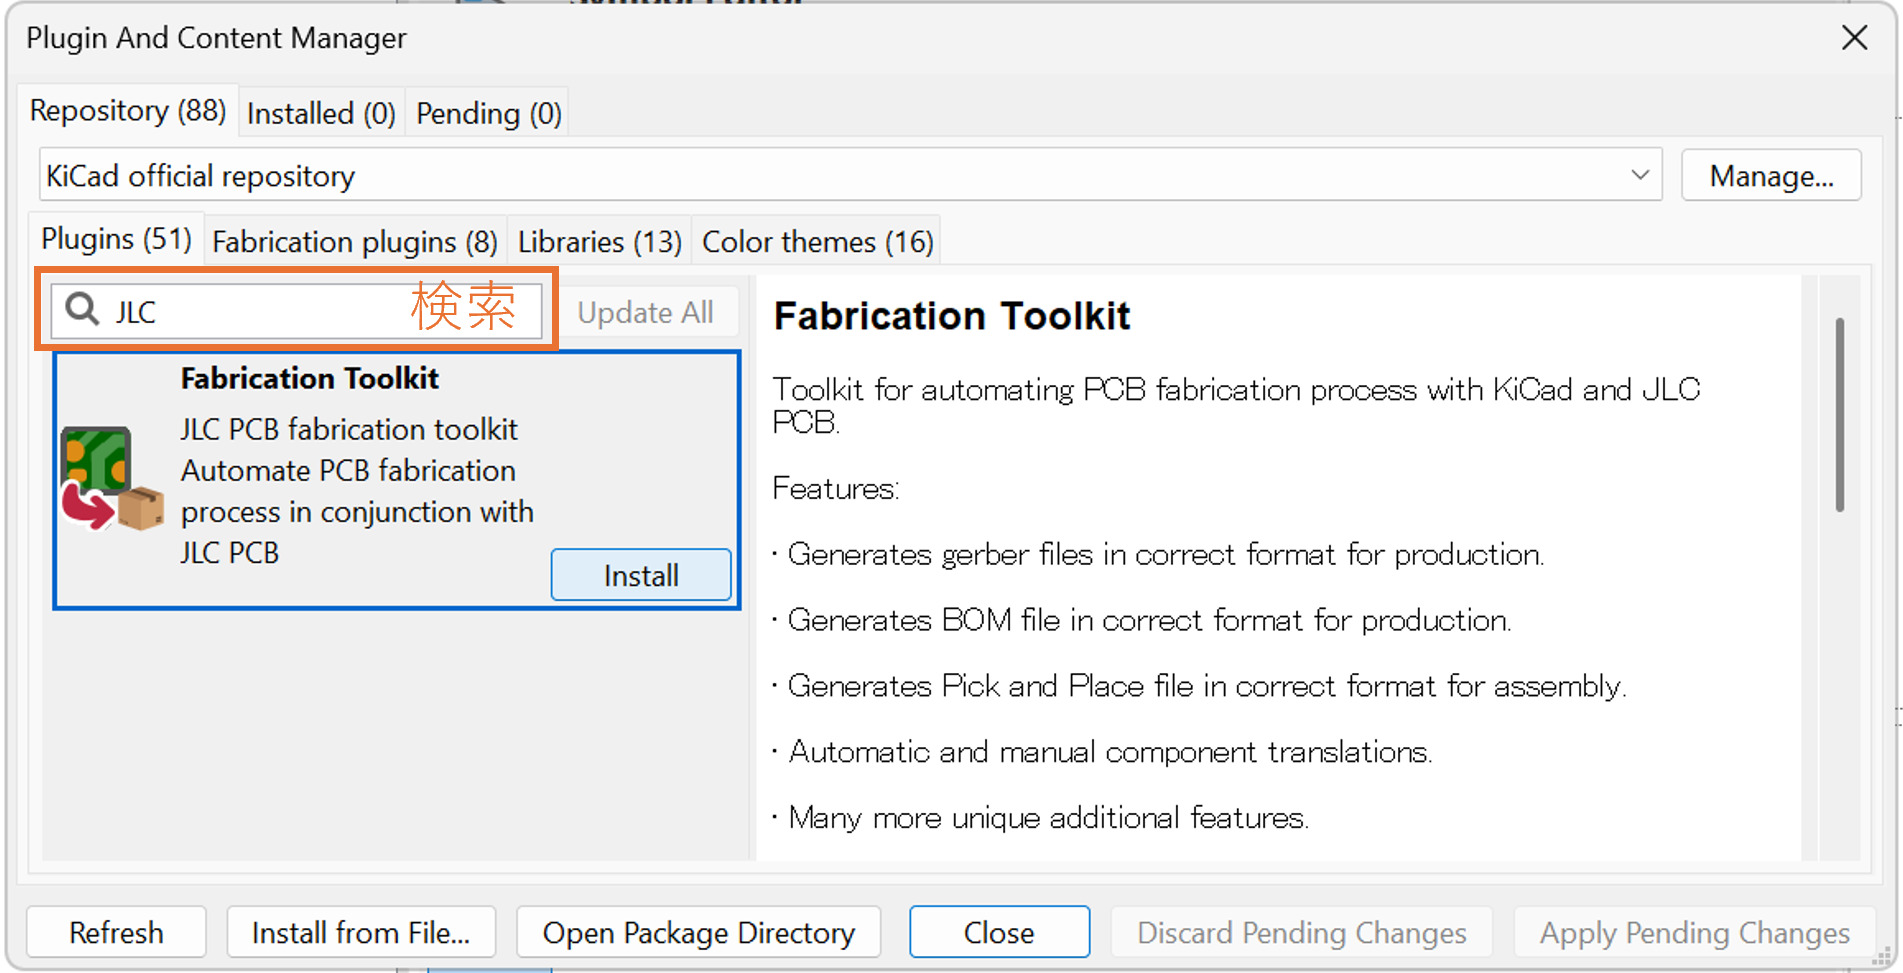Select the Fabrication Toolkit list entry title
Screen dimensions: 1903x973
tap(310, 379)
